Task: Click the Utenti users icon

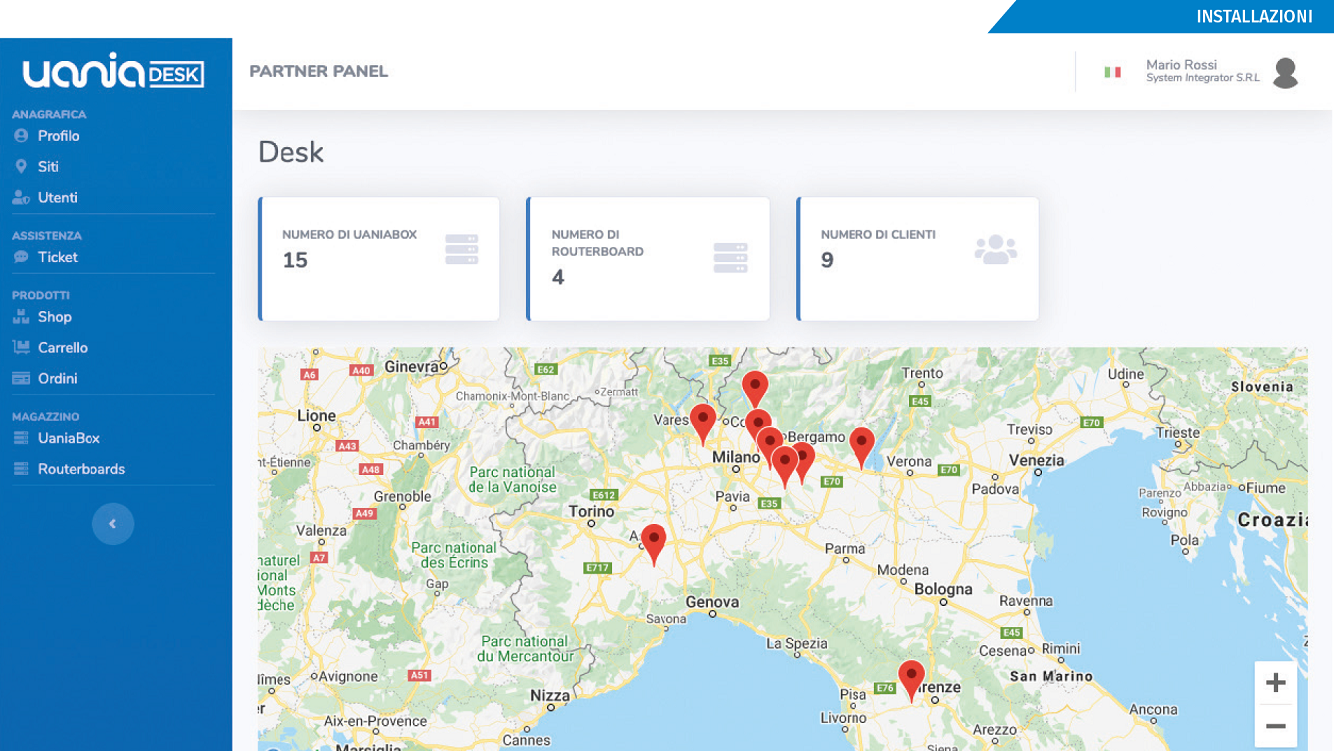Action: coord(21,197)
